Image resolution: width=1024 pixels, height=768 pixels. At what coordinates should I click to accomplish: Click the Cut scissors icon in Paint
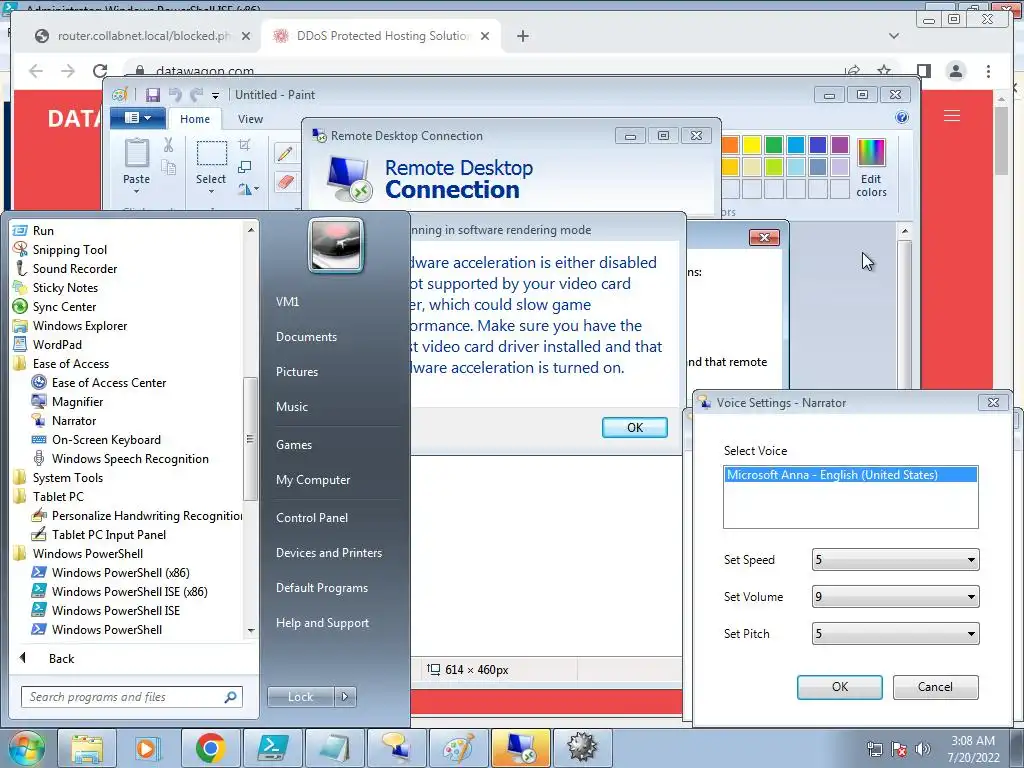click(x=168, y=145)
